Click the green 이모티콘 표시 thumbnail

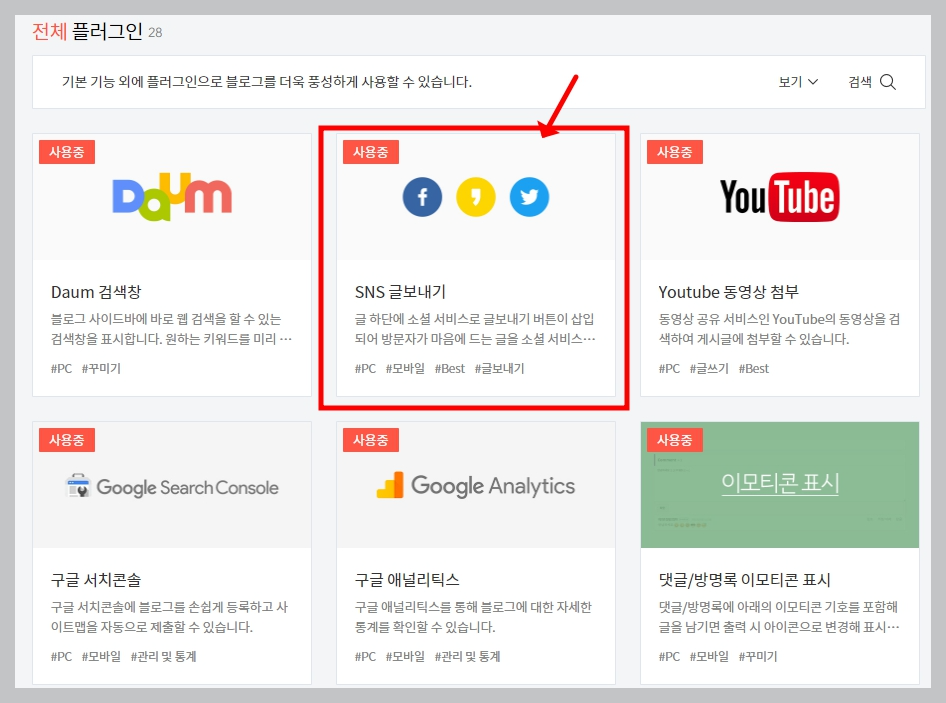tap(779, 485)
